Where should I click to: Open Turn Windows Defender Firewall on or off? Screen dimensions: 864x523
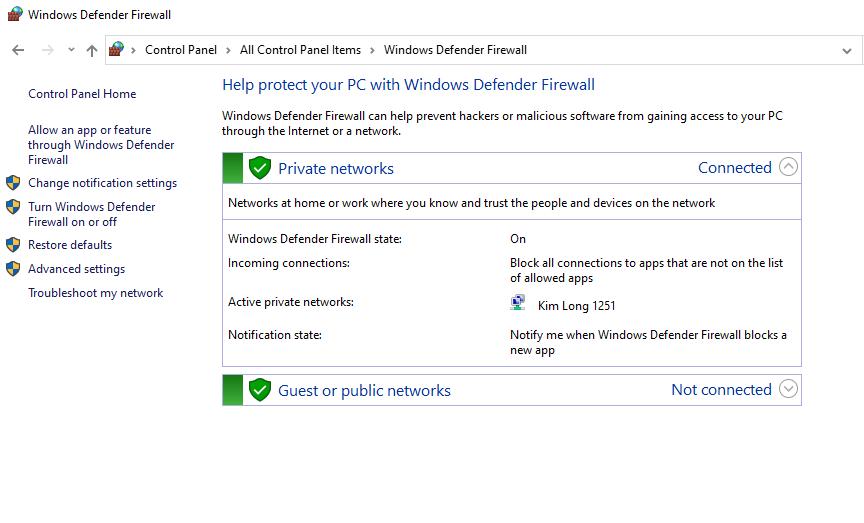click(91, 214)
